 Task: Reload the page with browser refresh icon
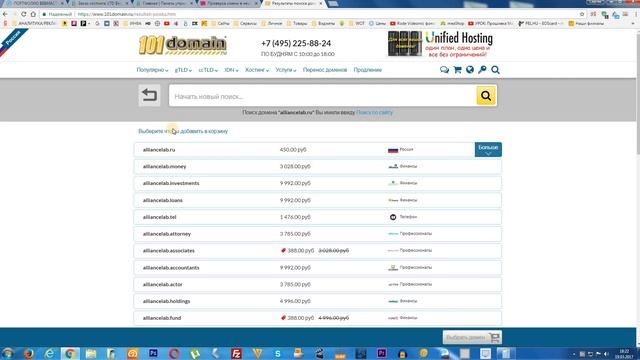[x=24, y=14]
